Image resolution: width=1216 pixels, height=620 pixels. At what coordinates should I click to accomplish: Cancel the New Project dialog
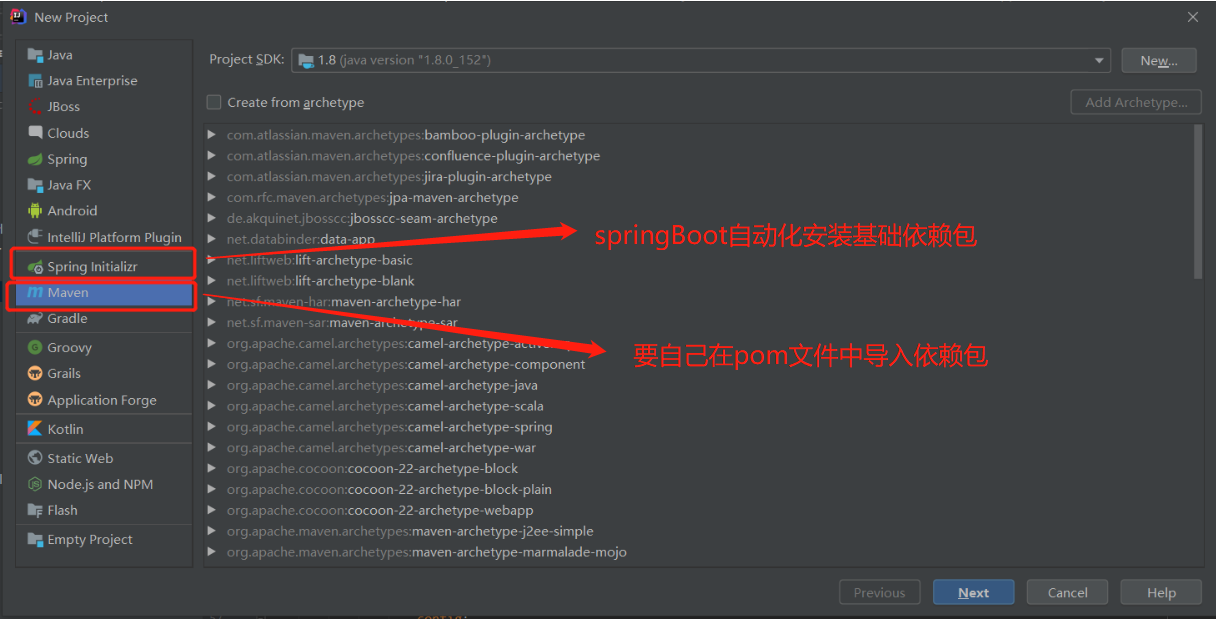(x=1067, y=593)
